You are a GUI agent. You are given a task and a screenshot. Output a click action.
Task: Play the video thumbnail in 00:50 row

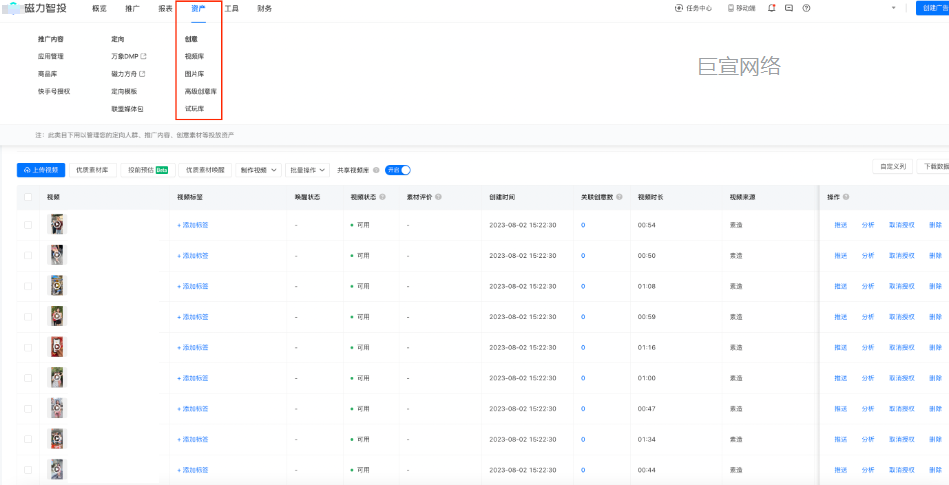point(57,255)
